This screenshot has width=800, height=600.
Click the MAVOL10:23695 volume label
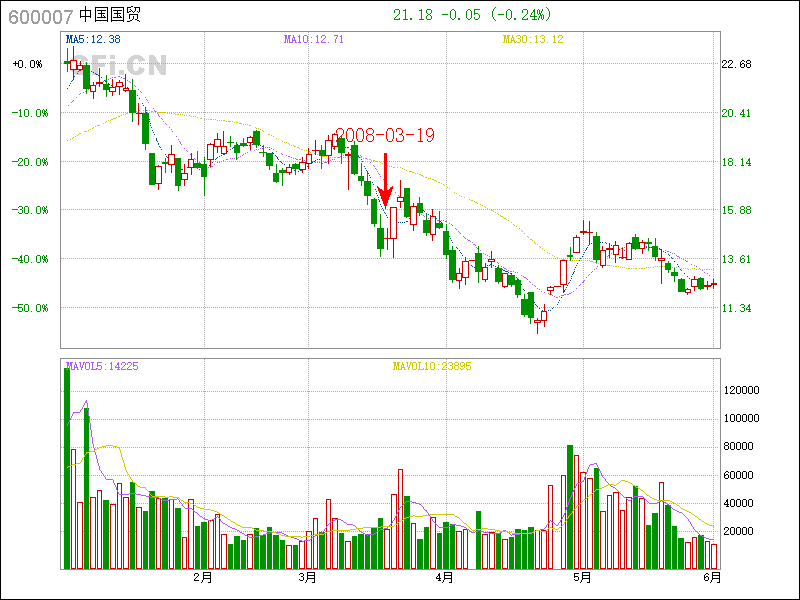(431, 366)
